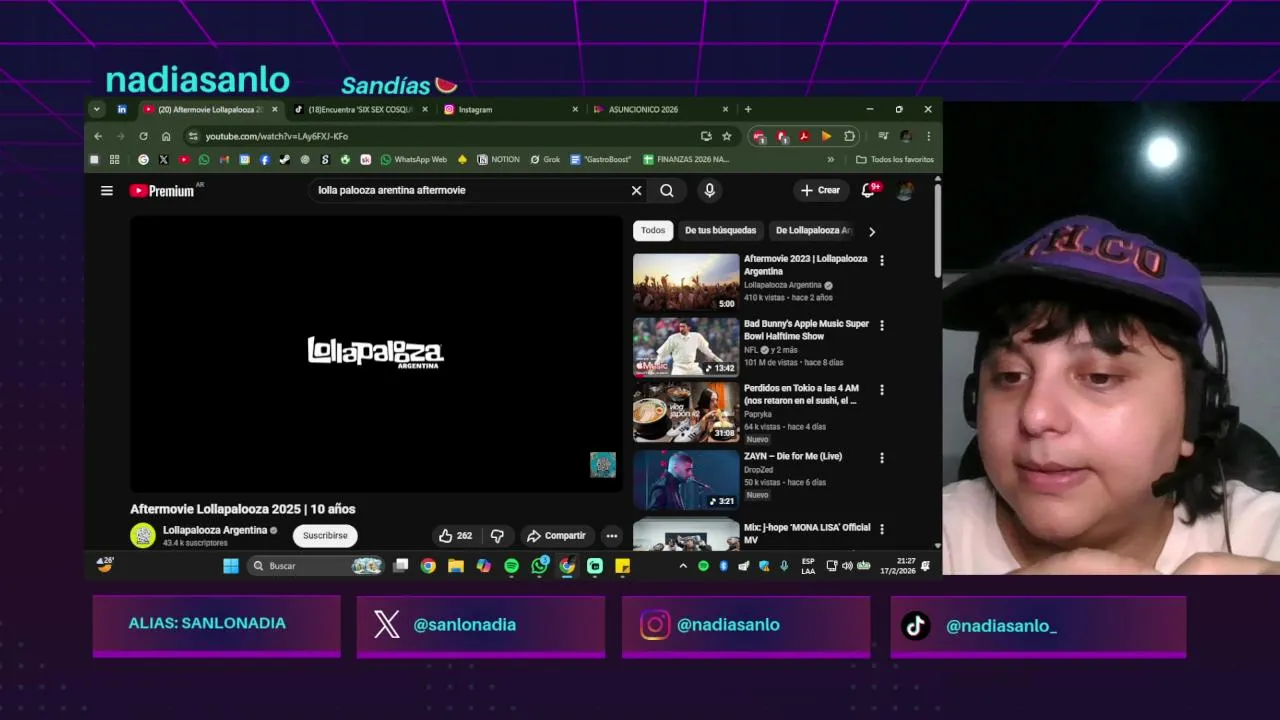Open options for j-hope MONA LISA video

click(x=881, y=528)
